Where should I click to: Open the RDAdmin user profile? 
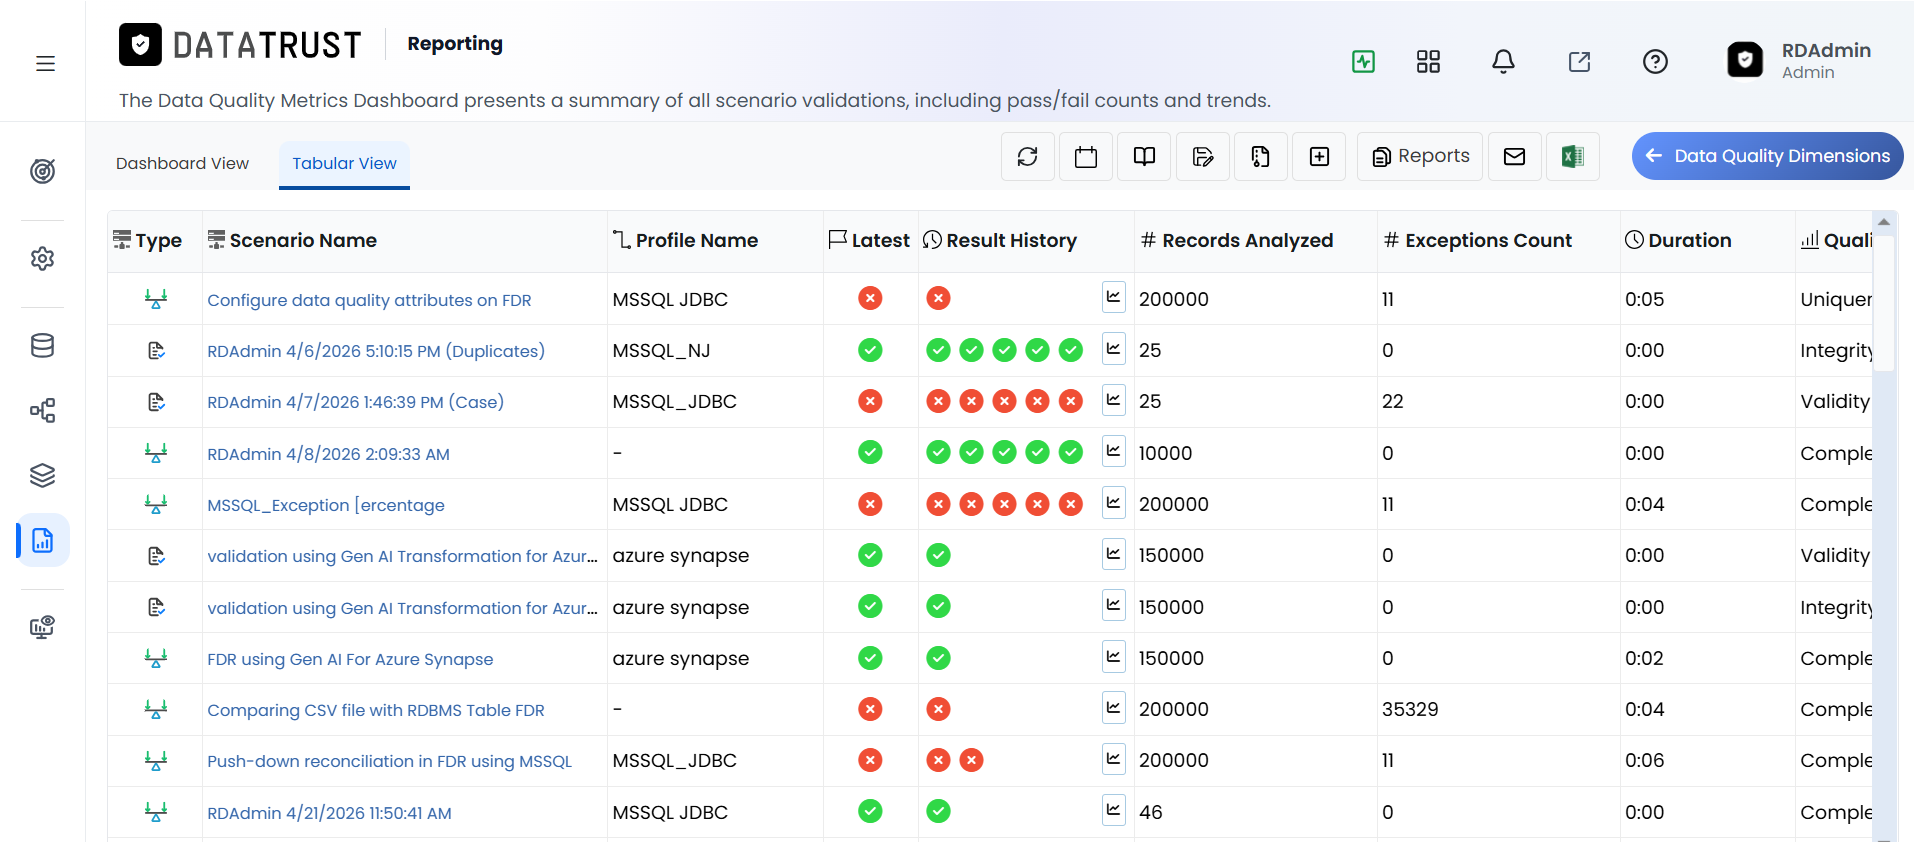click(x=1799, y=60)
